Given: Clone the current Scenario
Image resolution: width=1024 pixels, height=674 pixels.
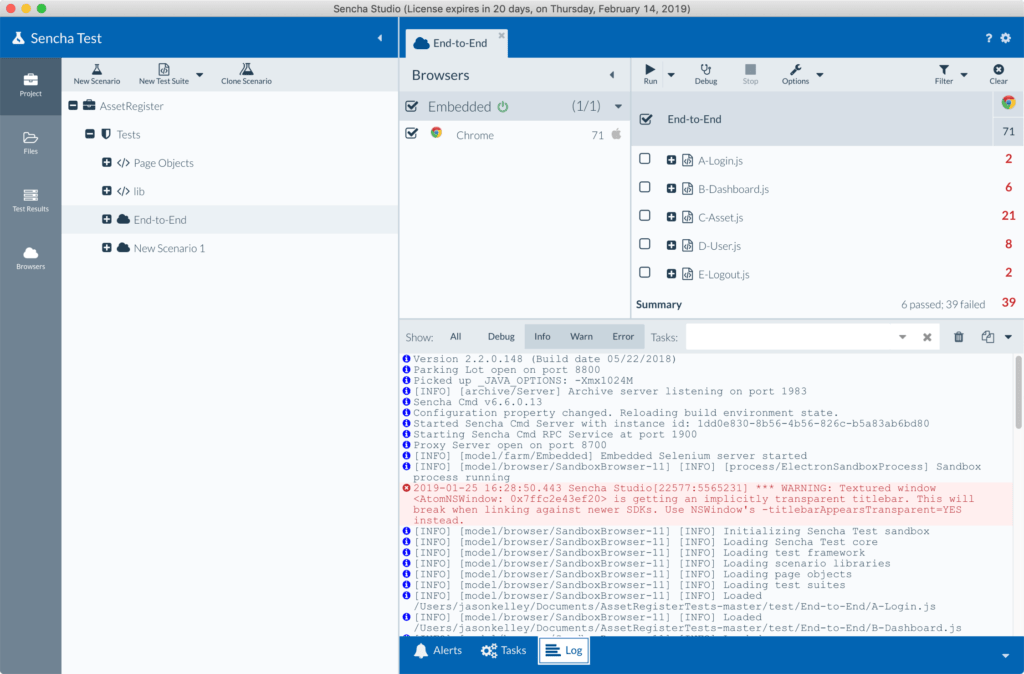Looking at the screenshot, I should [x=246, y=73].
